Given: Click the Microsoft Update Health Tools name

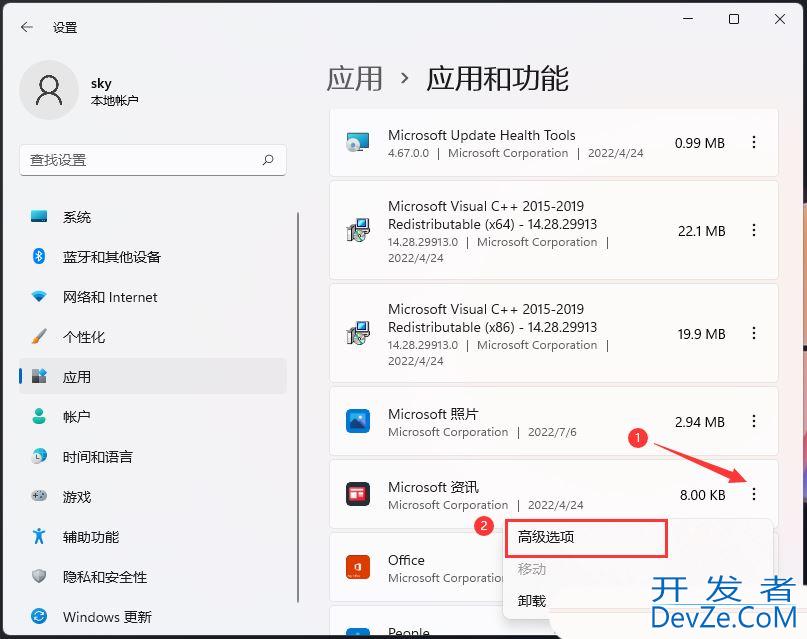Looking at the screenshot, I should pos(482,135).
